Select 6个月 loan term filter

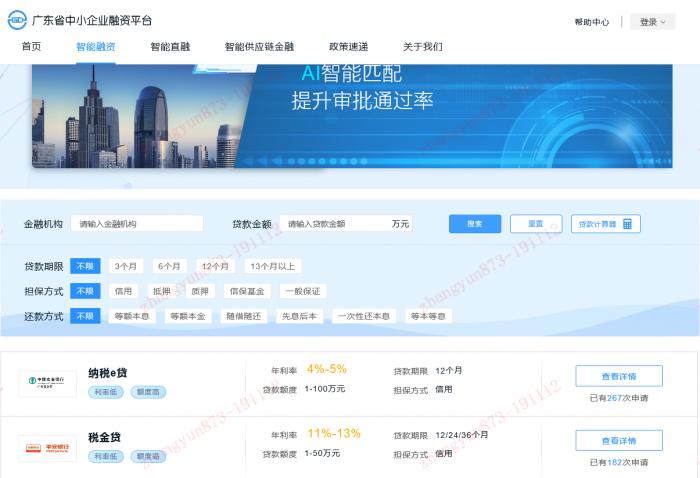click(169, 266)
